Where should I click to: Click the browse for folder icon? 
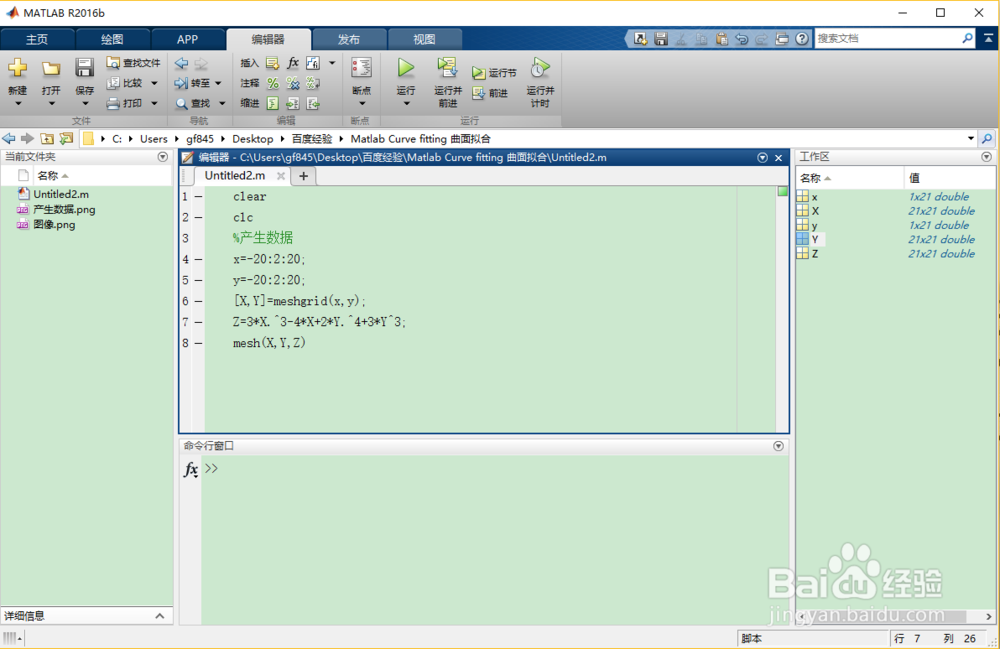click(x=66, y=138)
